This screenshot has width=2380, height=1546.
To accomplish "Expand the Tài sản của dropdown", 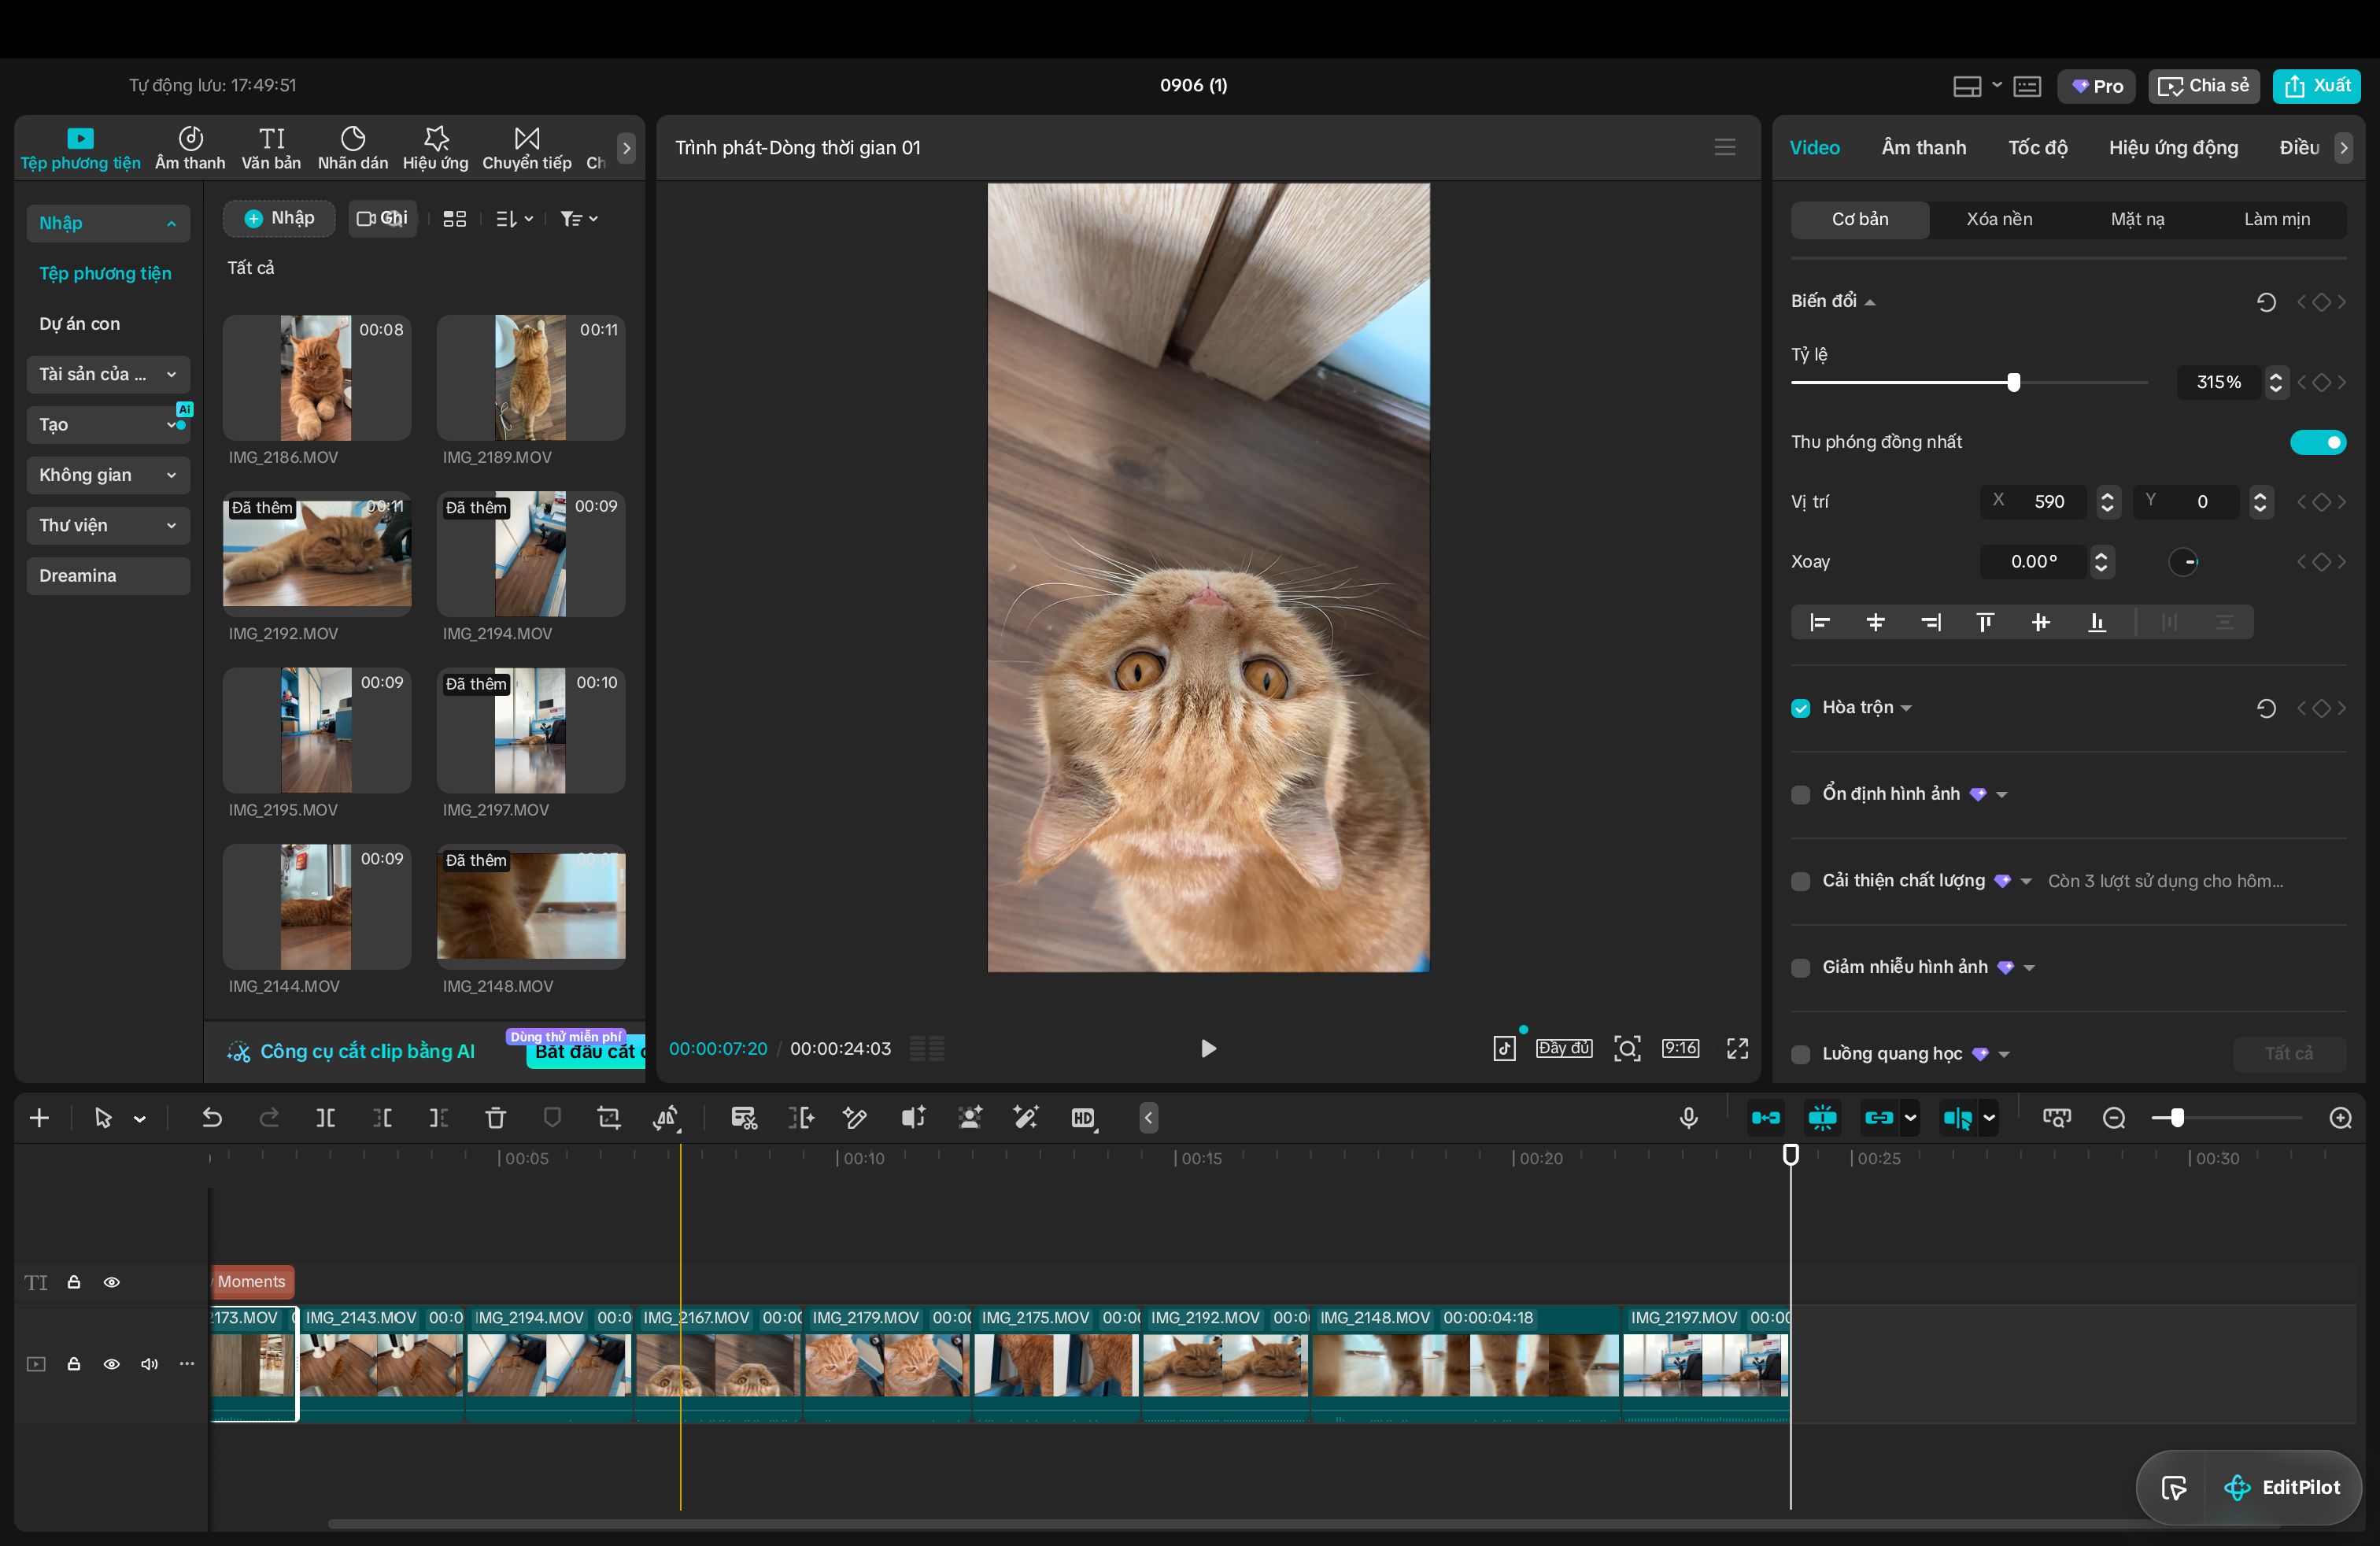I will click(x=108, y=374).
